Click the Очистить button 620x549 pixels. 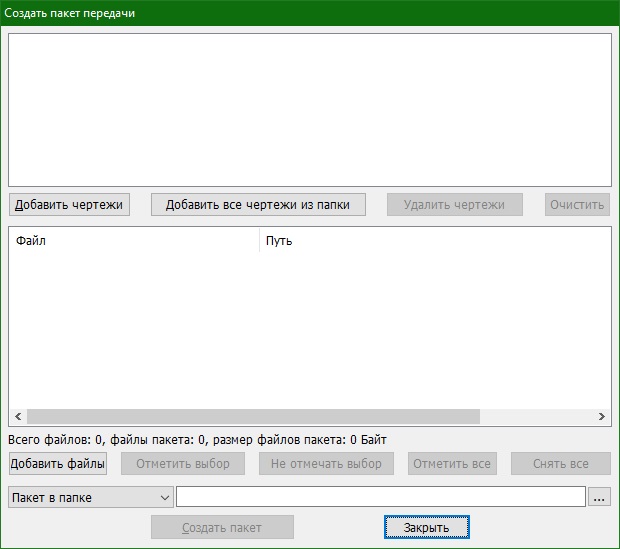pyautogui.click(x=577, y=204)
